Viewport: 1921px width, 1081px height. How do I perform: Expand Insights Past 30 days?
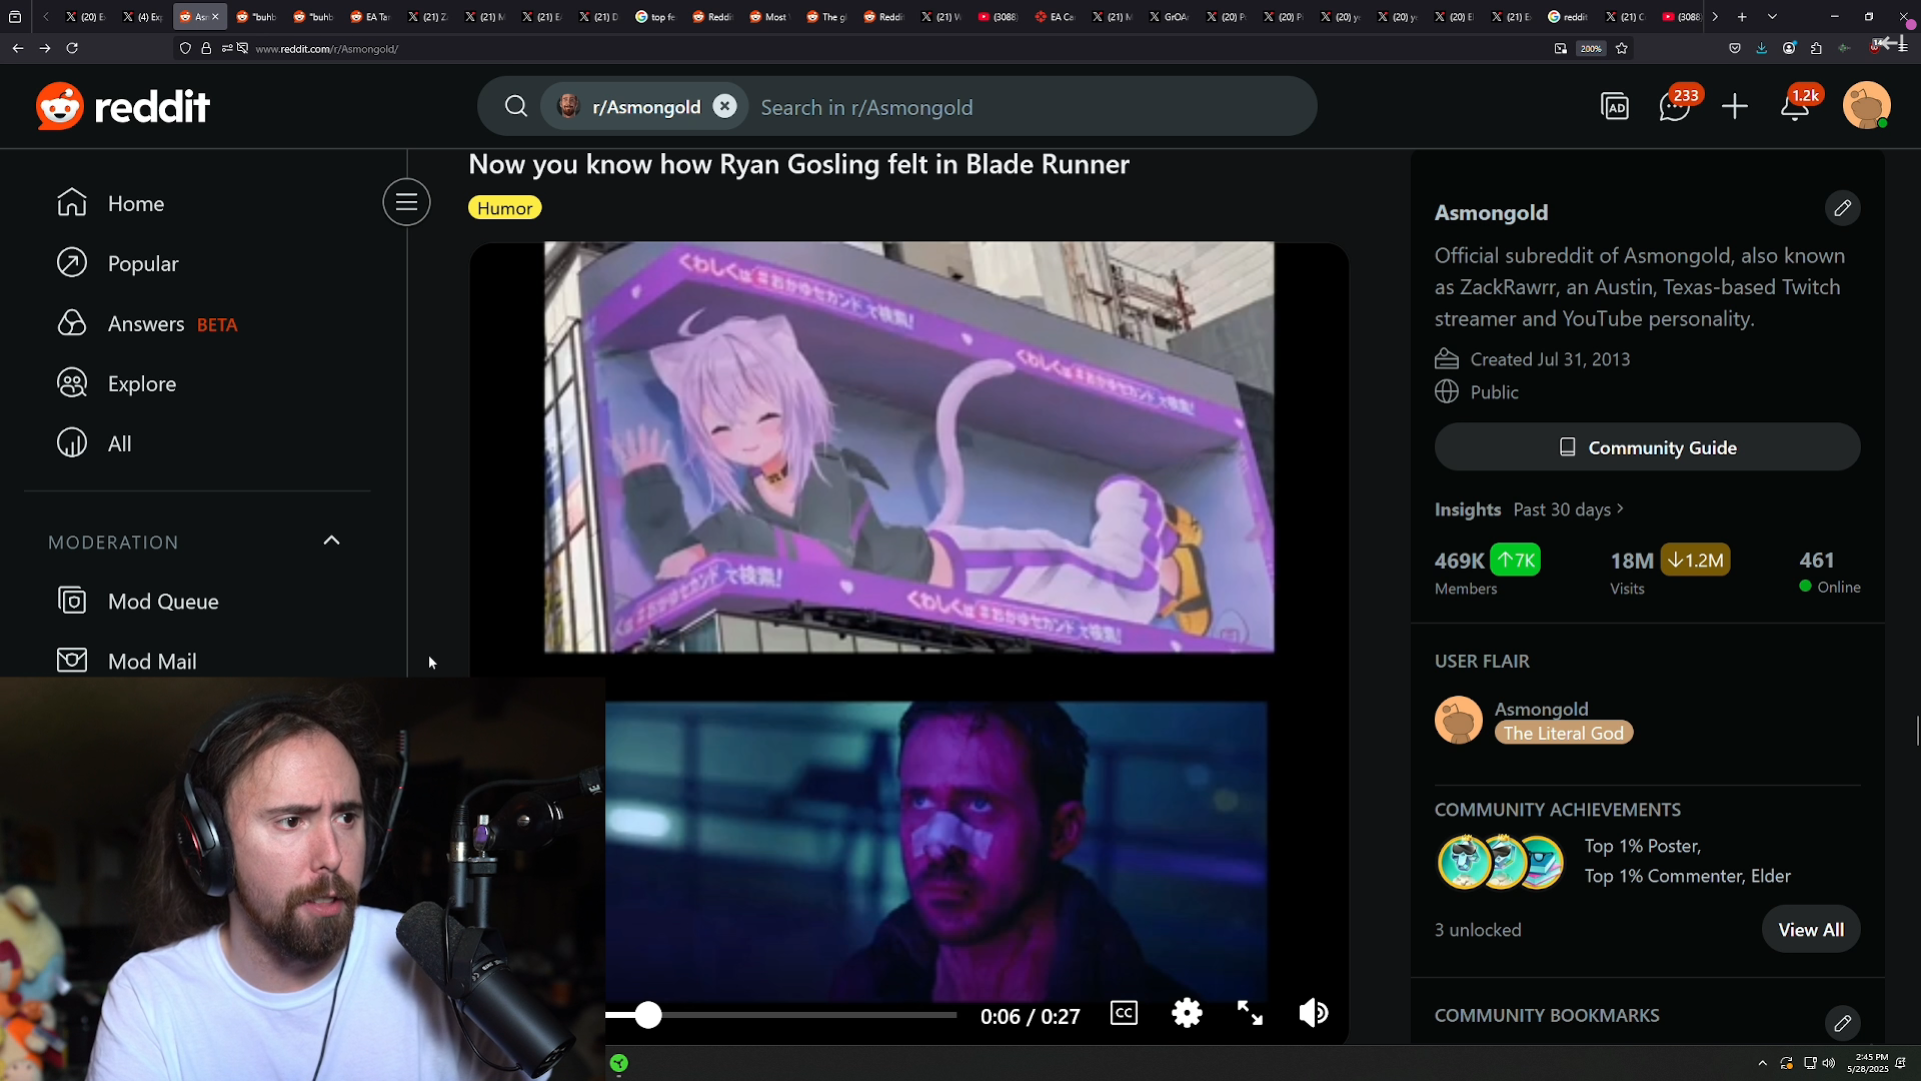point(1568,510)
